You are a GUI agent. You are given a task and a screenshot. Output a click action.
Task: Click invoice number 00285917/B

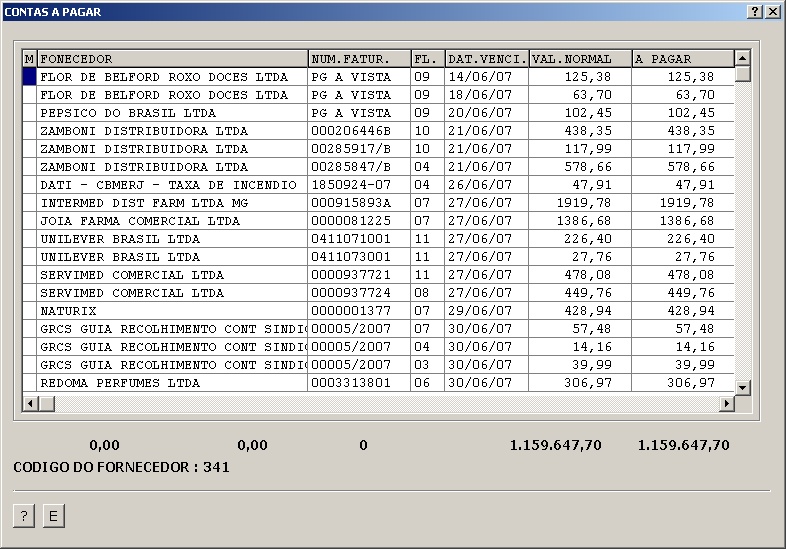(x=351, y=149)
